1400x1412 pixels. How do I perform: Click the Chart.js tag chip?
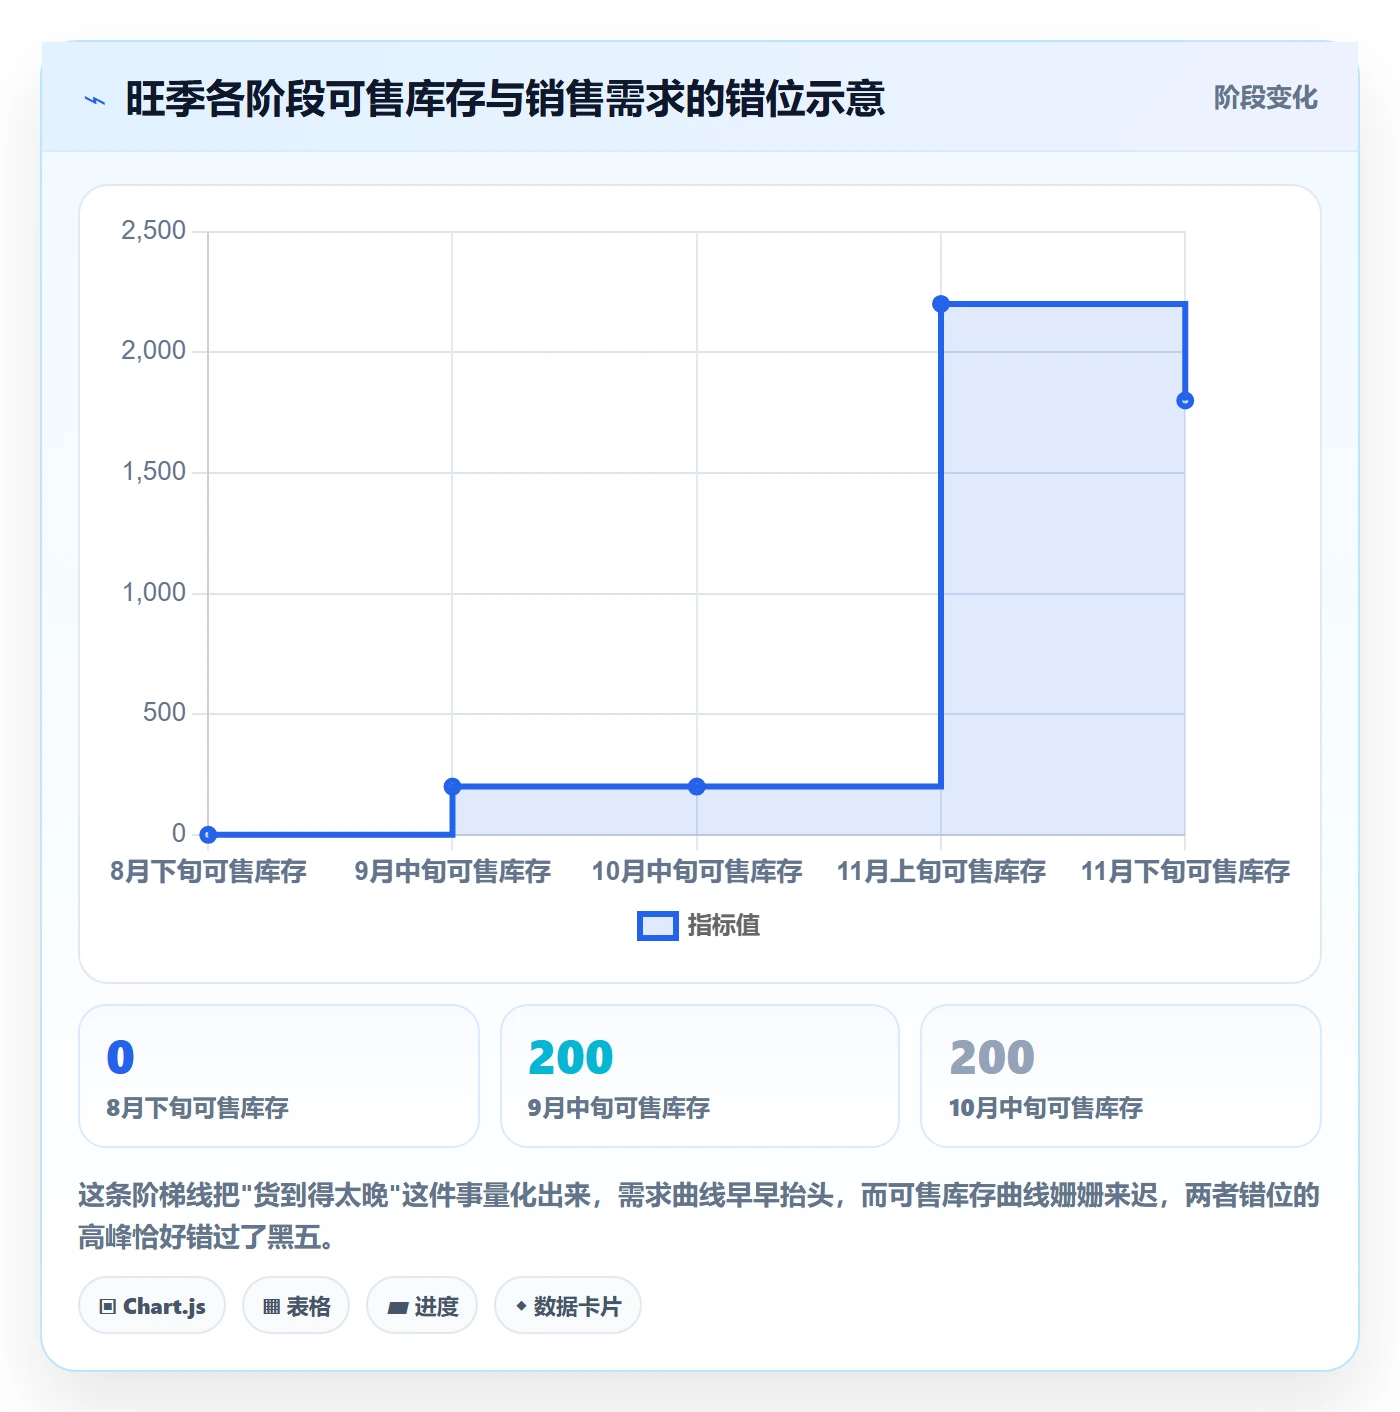coord(152,1306)
